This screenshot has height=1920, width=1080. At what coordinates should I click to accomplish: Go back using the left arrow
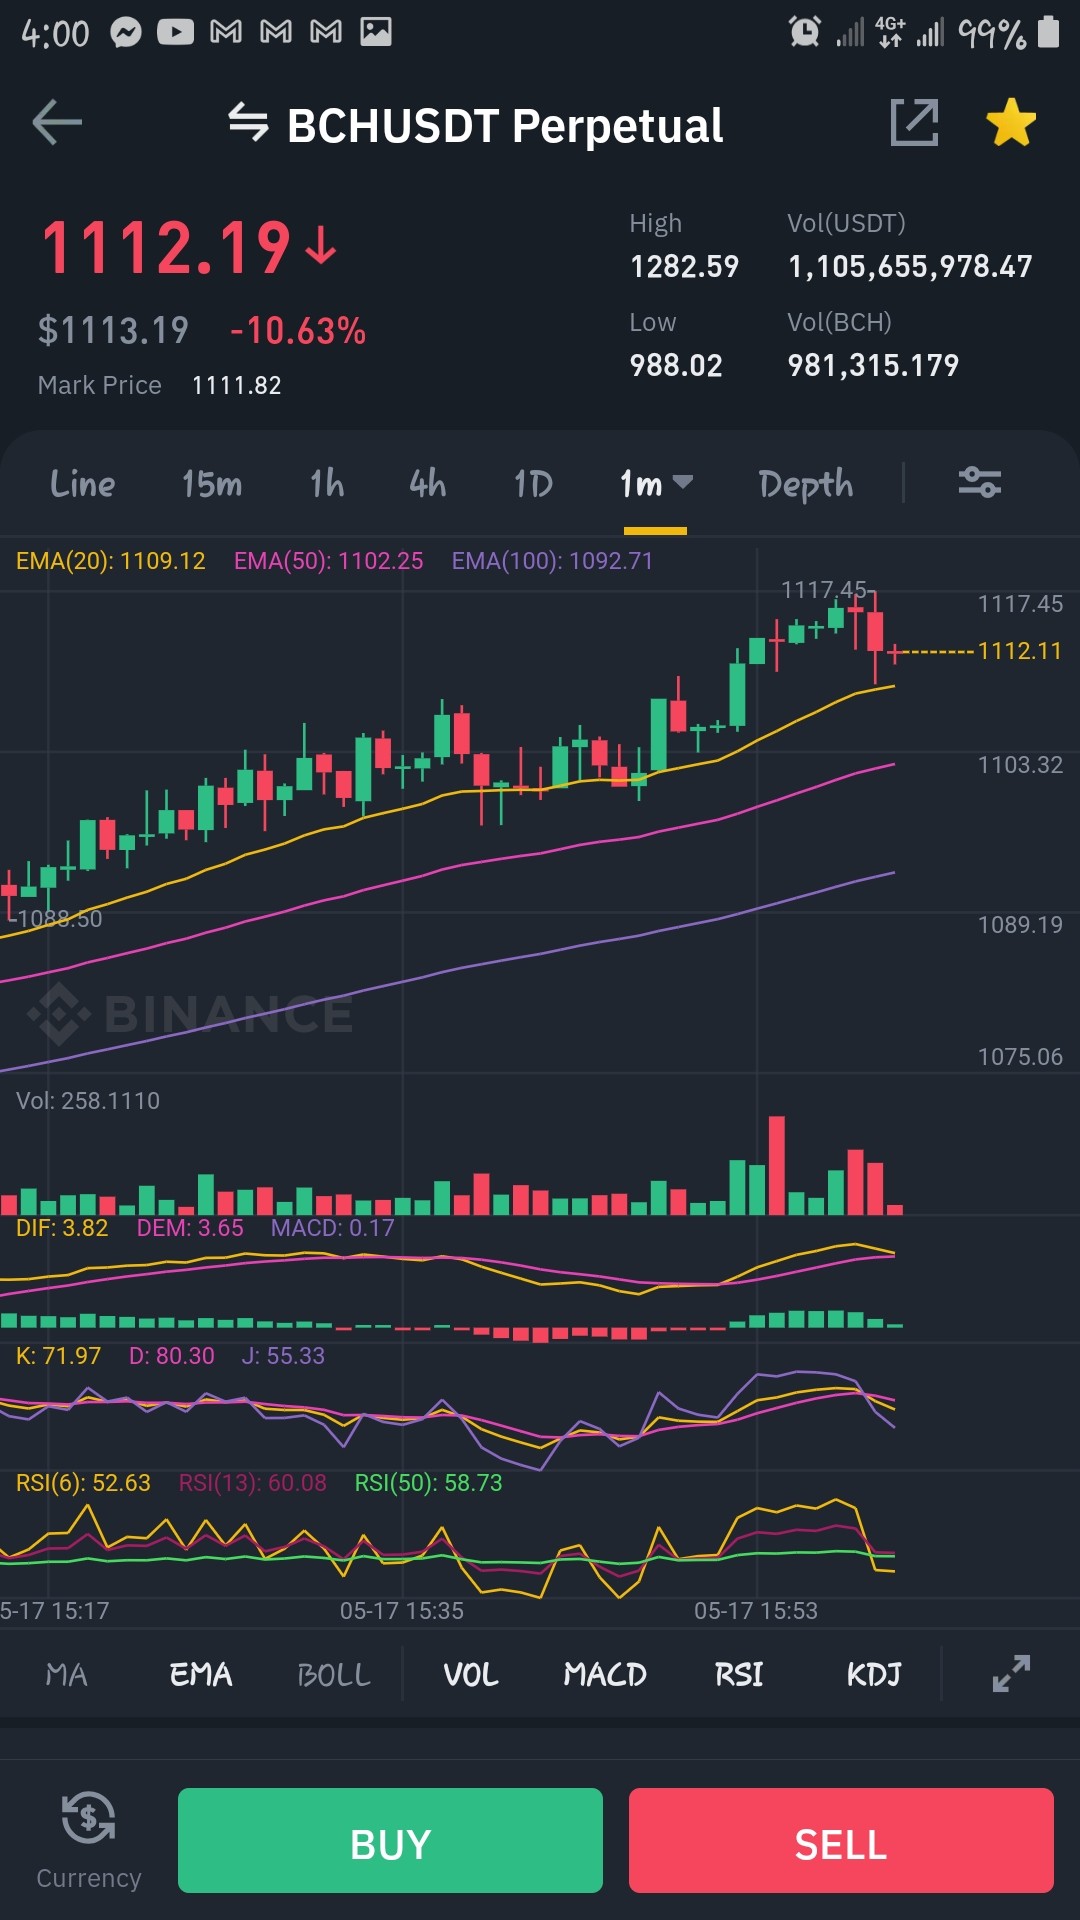point(57,123)
